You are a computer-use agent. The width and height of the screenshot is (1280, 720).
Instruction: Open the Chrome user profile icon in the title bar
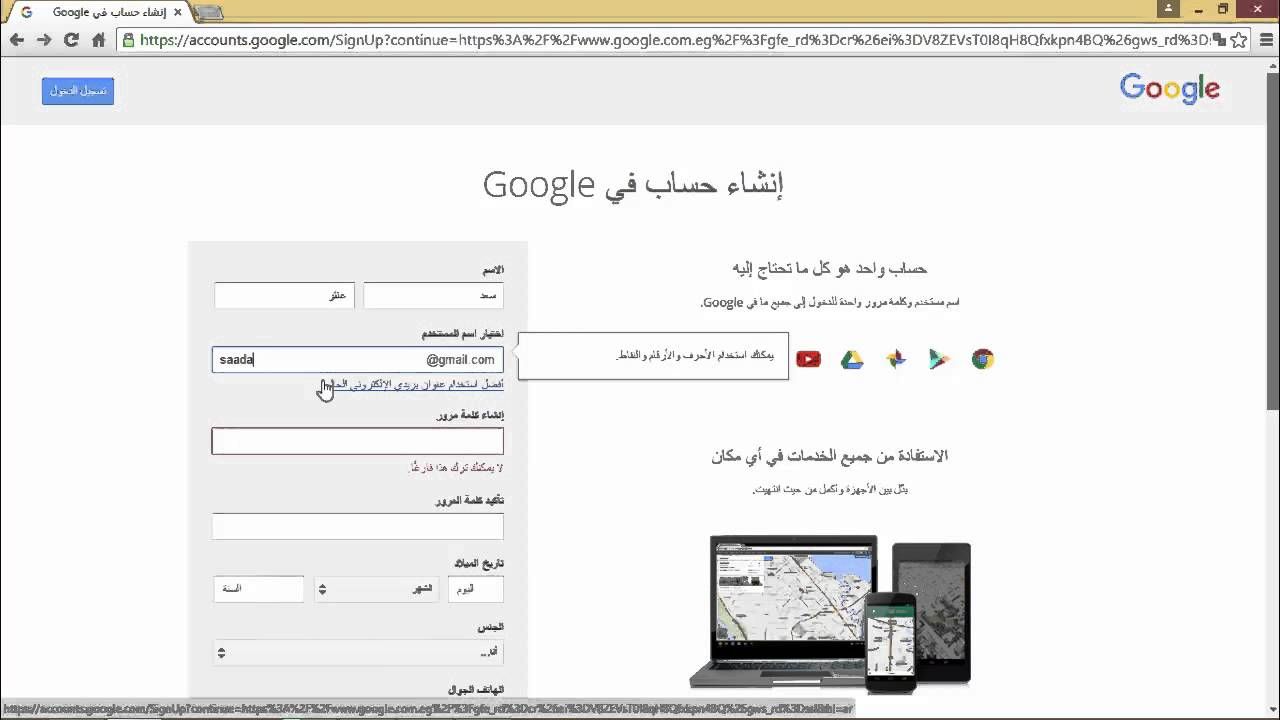click(1168, 9)
